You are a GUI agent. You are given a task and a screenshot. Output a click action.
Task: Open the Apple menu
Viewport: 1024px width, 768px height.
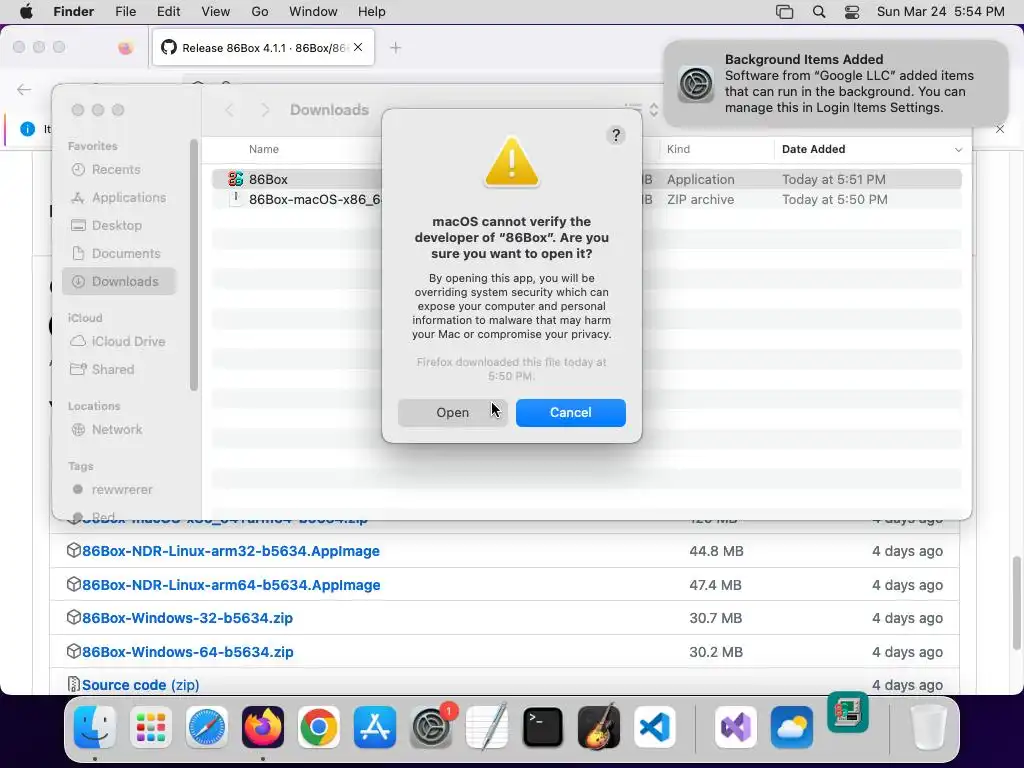(27, 12)
